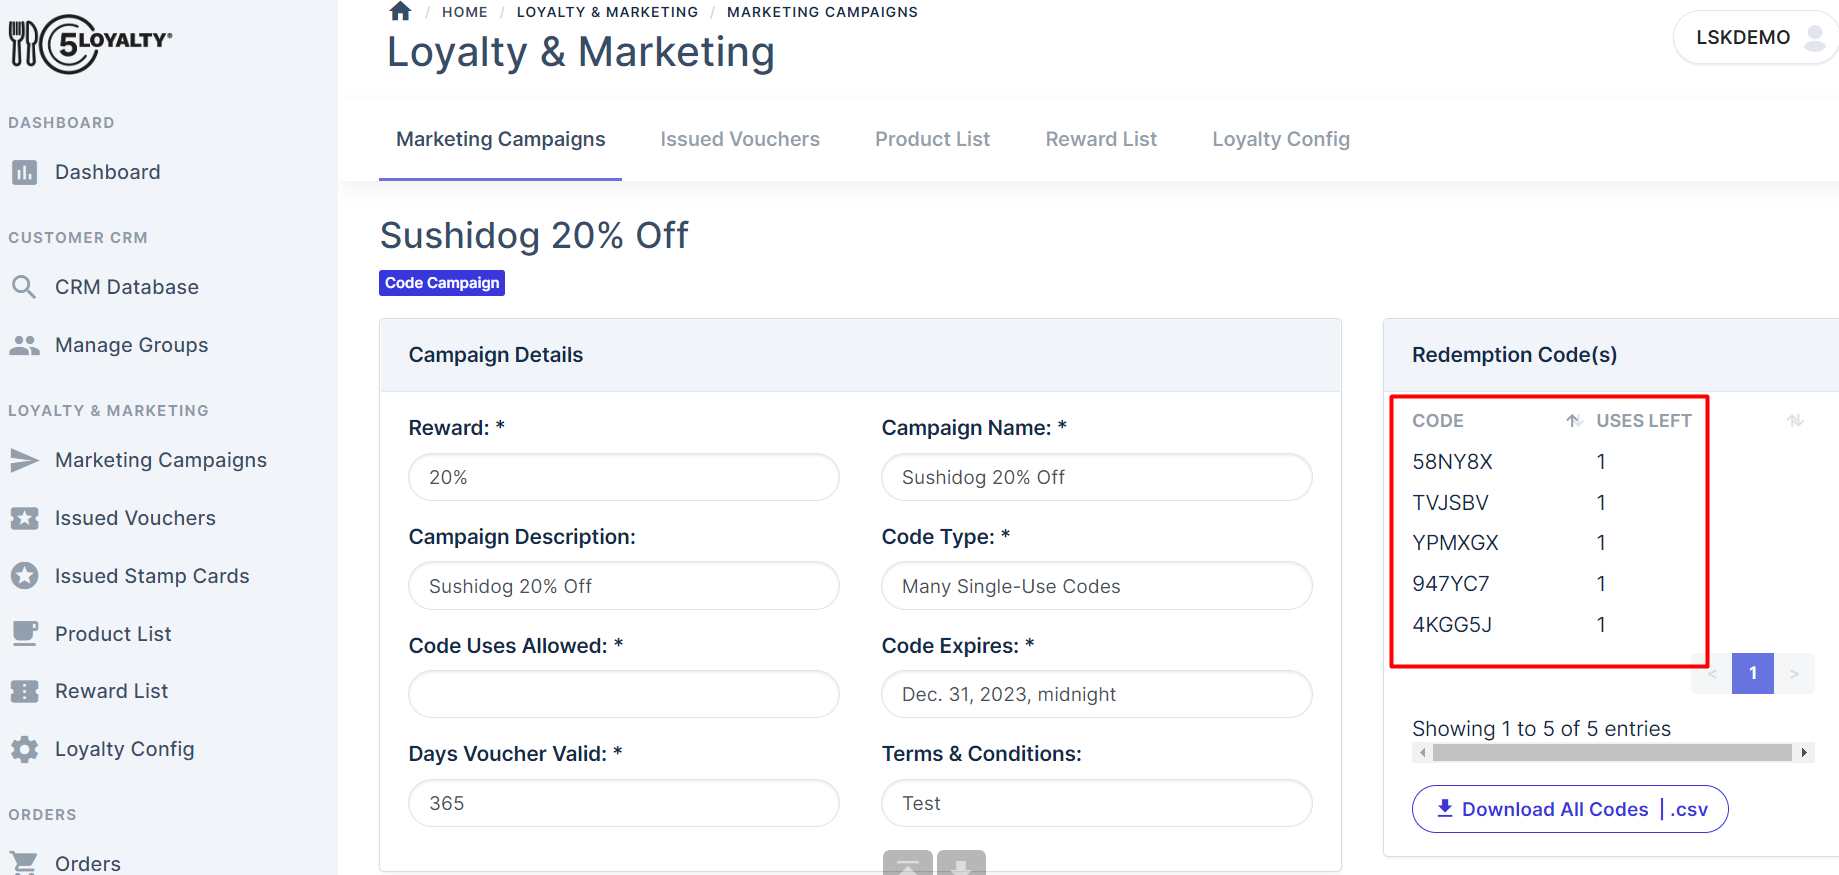Click the home breadcrumb icon
Screen dimensions: 1839x875
pyautogui.click(x=399, y=11)
